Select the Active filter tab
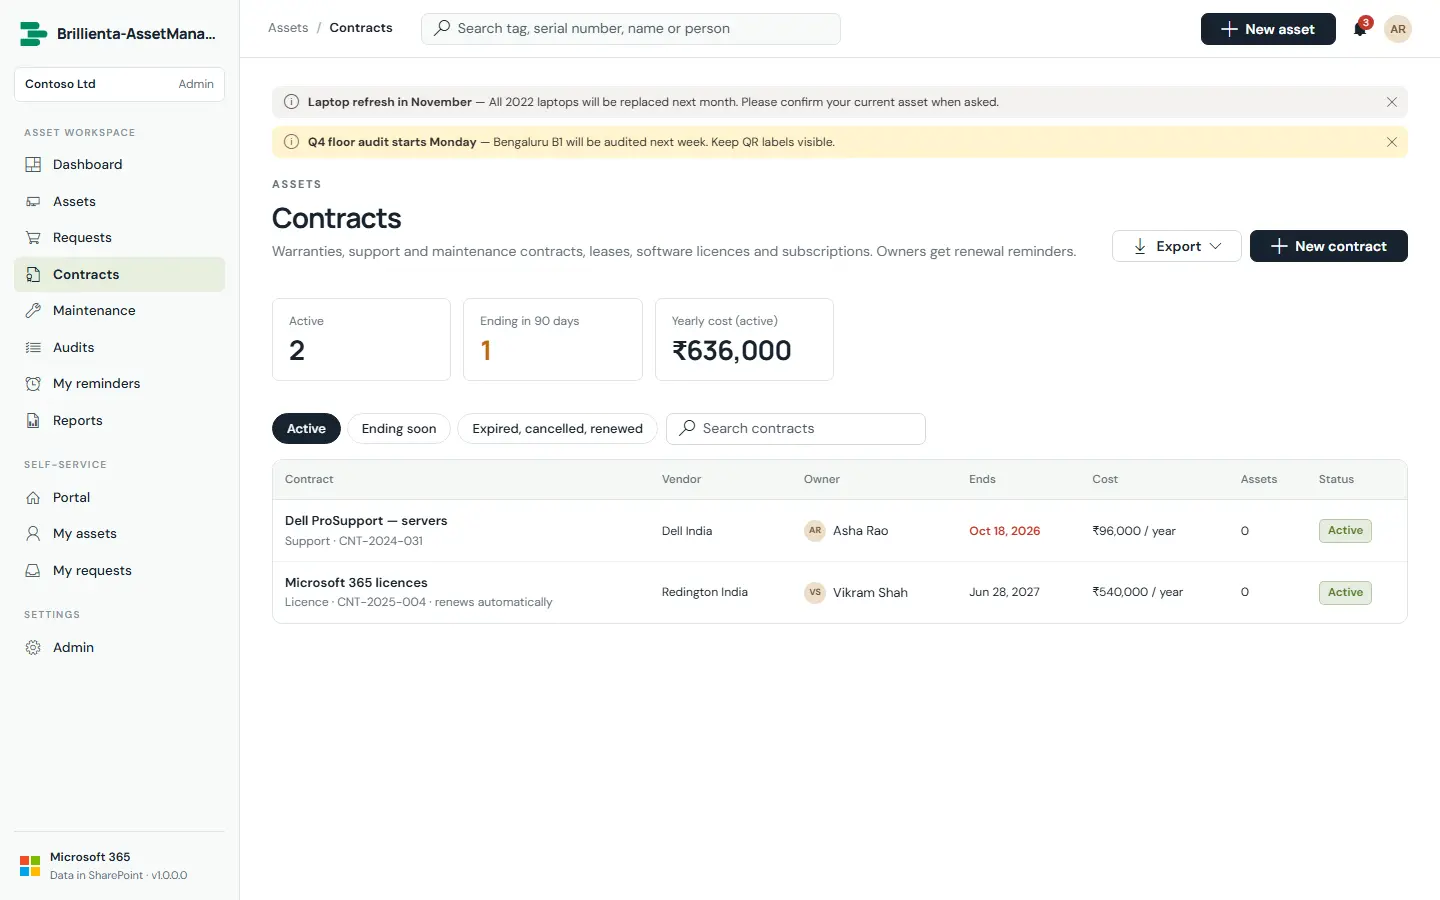 pos(306,429)
